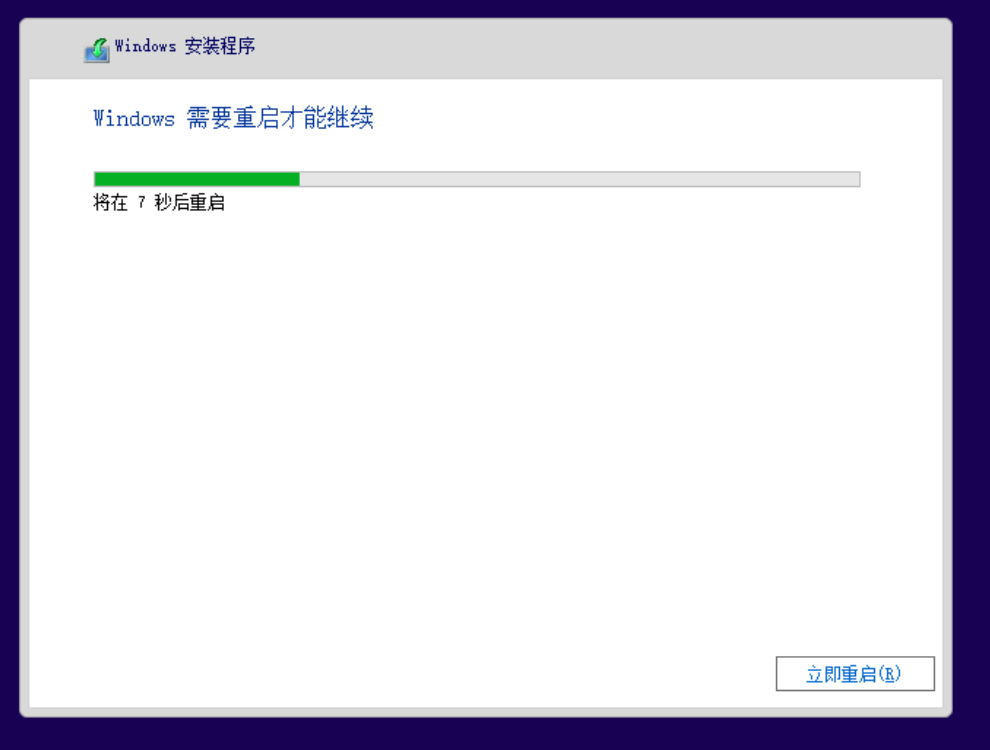Click the number 7 in the countdown
The width and height of the screenshot is (990, 750).
[141, 203]
